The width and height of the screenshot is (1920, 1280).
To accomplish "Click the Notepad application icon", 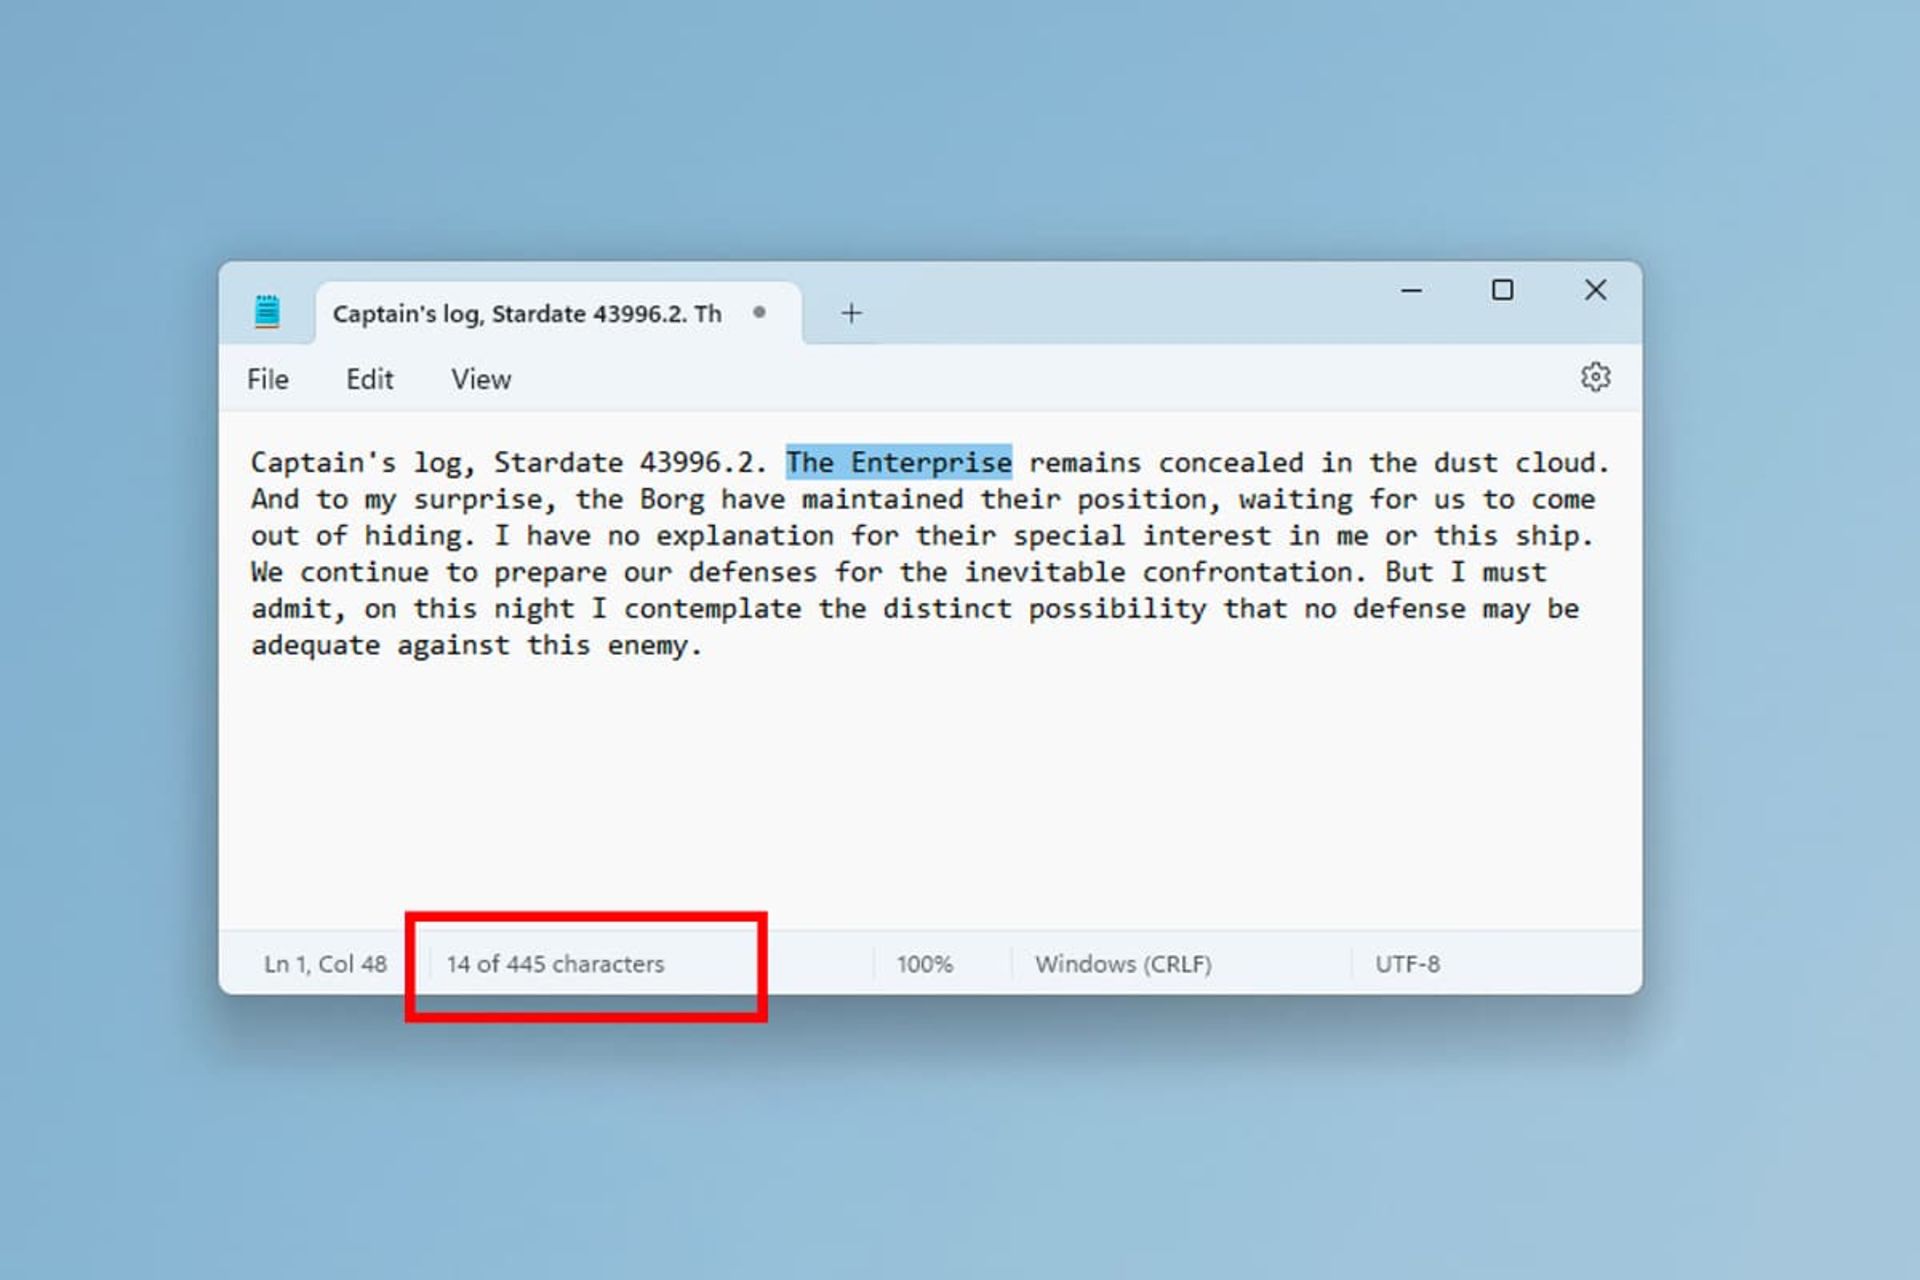I will tap(267, 311).
